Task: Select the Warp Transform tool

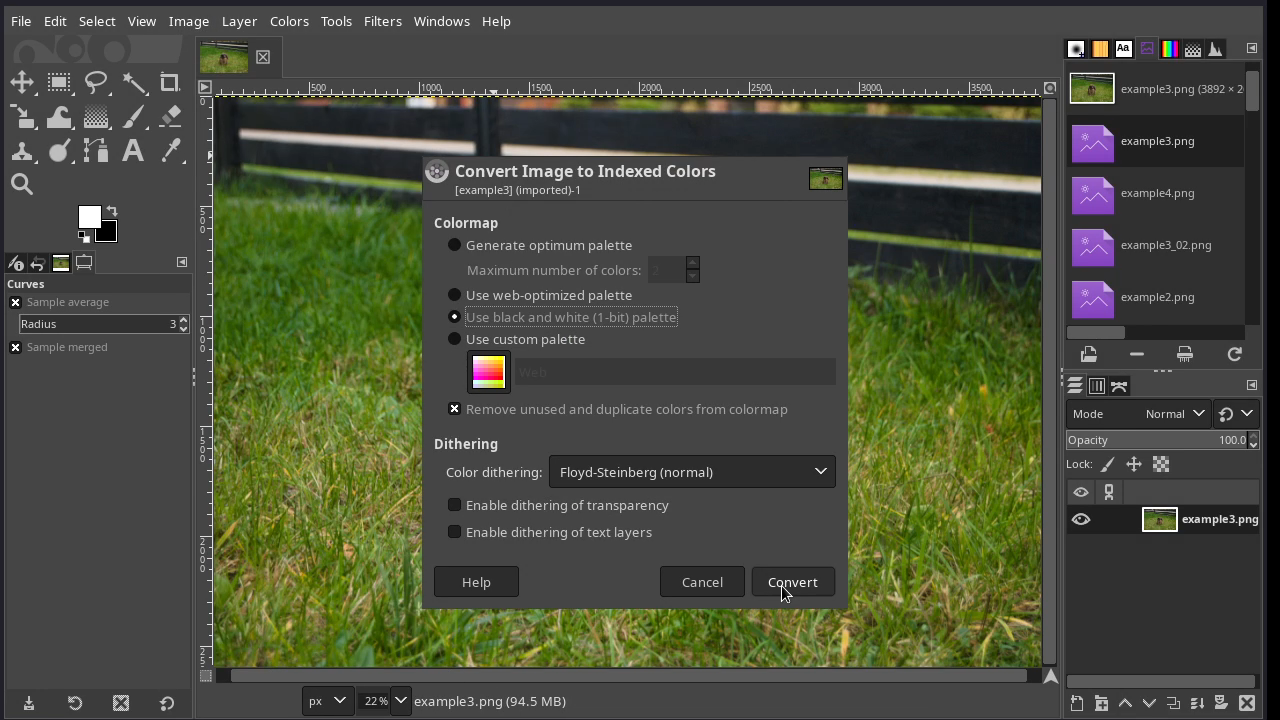Action: 59,117
